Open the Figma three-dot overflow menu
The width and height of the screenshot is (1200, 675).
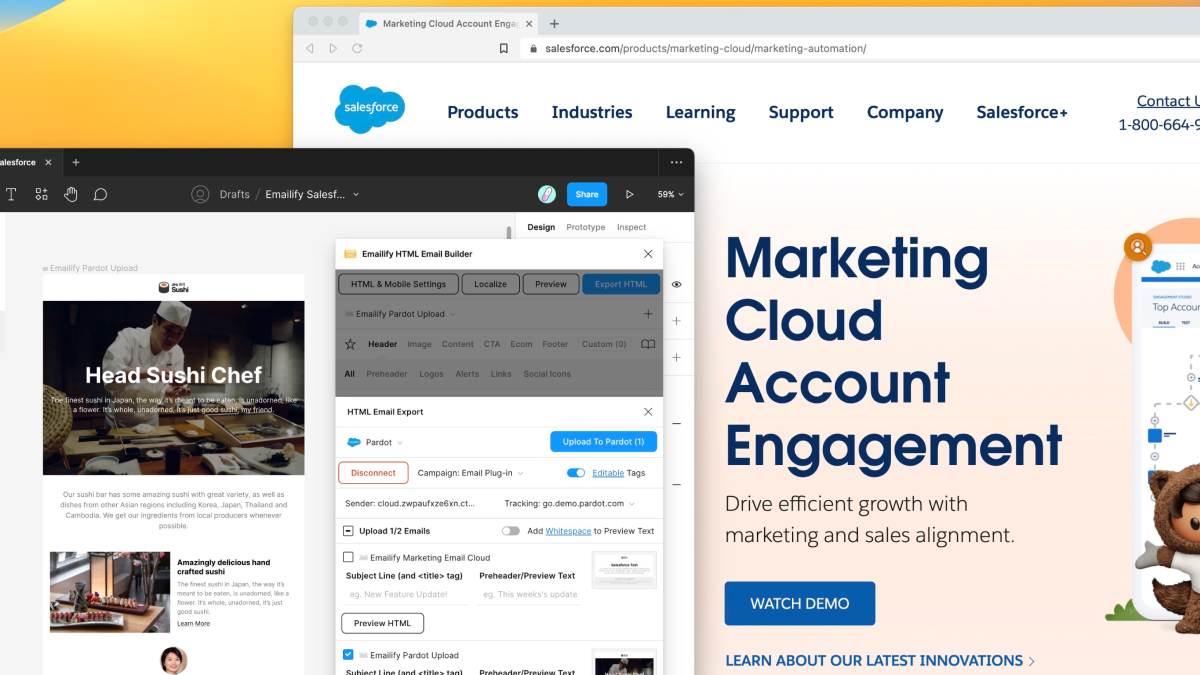677,162
